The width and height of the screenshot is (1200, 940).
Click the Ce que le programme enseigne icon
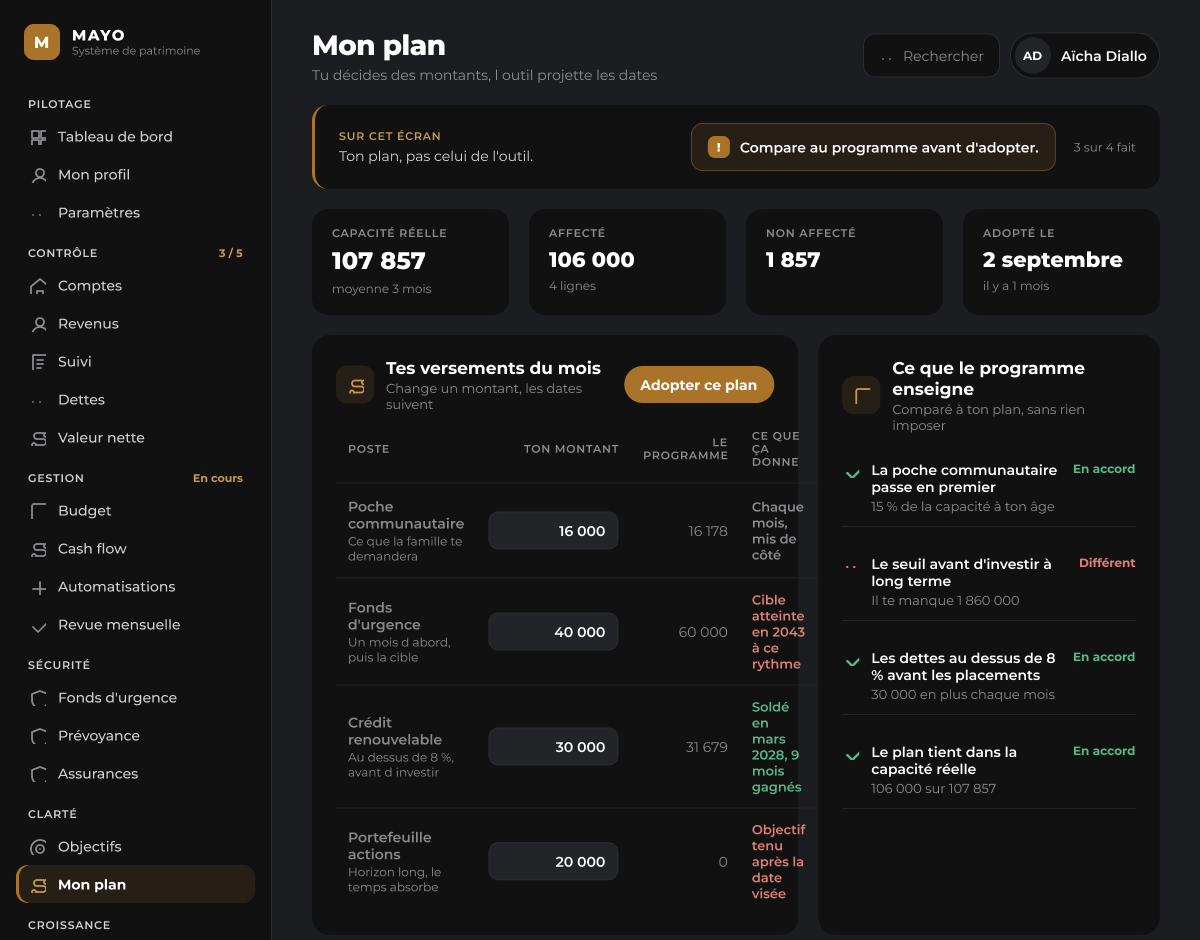(x=861, y=395)
